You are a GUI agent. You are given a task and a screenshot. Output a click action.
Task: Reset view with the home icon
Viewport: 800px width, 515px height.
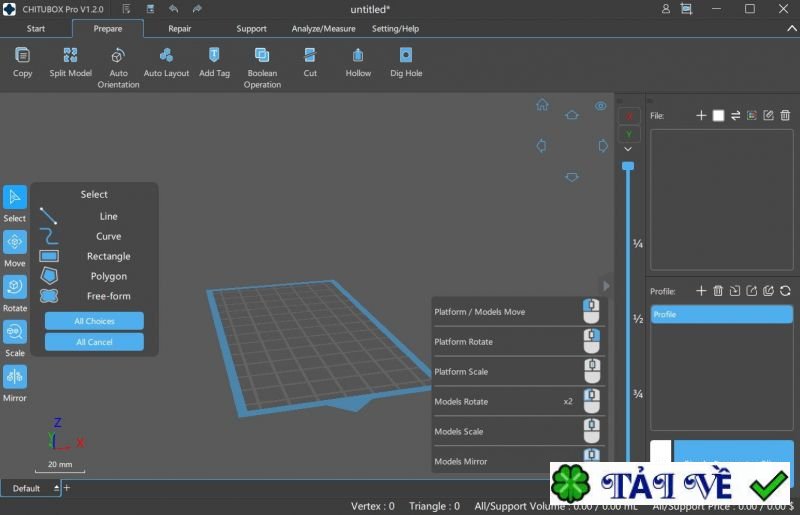pos(542,105)
